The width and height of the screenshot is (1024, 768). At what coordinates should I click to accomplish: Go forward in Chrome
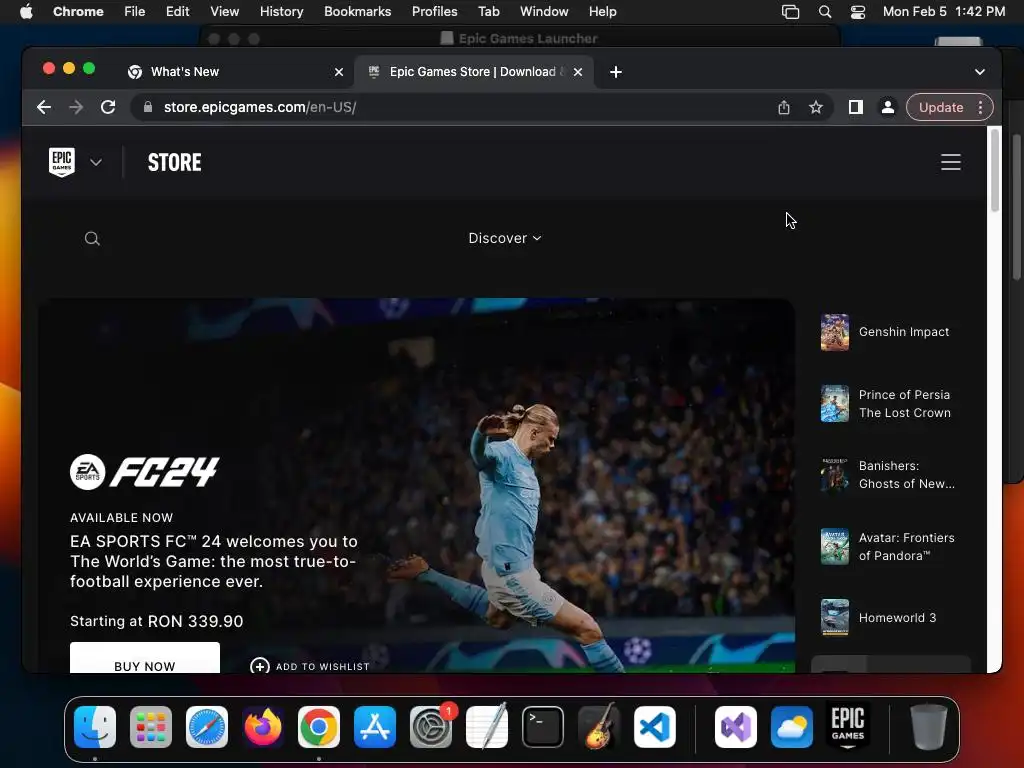(76, 107)
